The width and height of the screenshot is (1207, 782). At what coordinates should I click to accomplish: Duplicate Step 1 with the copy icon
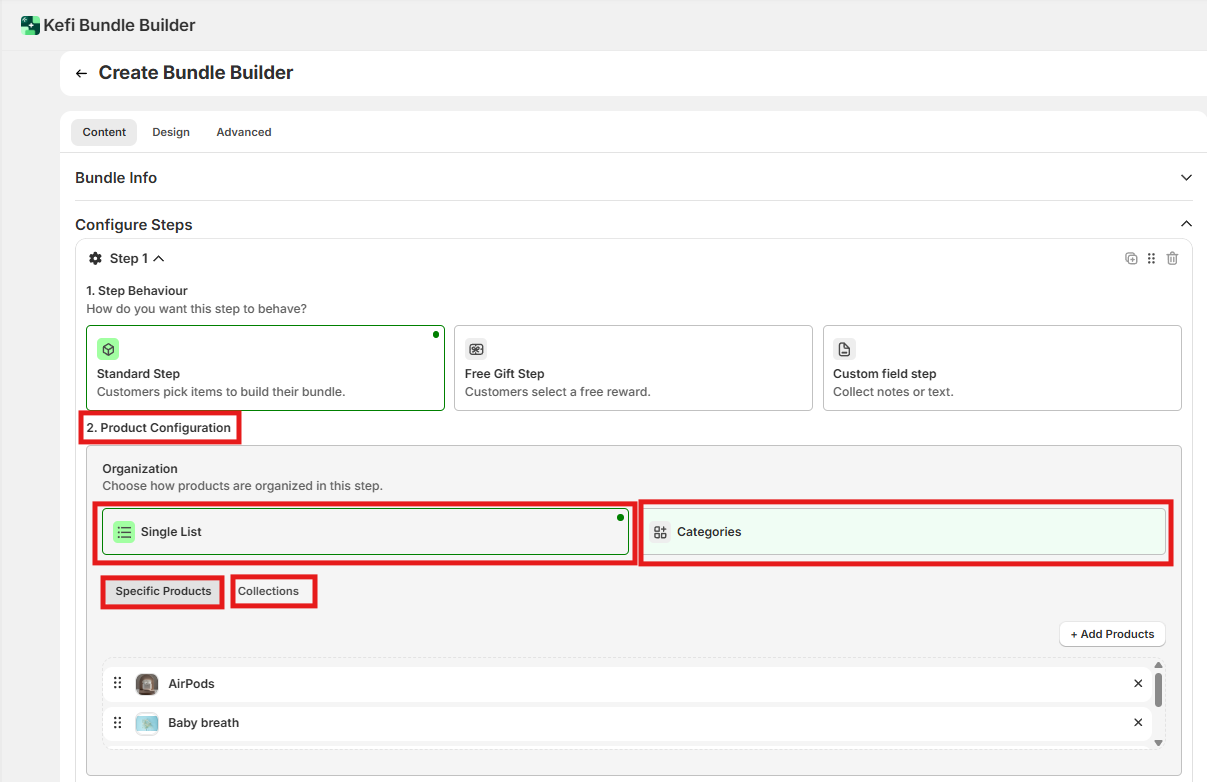click(1131, 258)
